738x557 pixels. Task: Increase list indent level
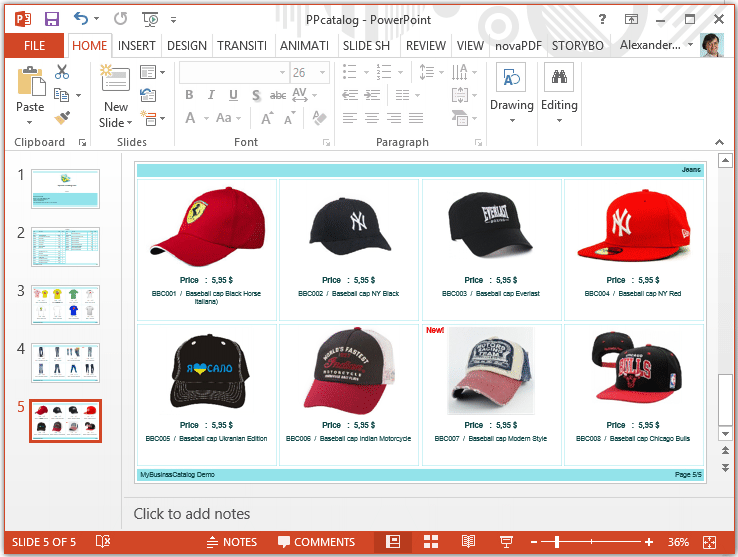pyautogui.click(x=372, y=95)
